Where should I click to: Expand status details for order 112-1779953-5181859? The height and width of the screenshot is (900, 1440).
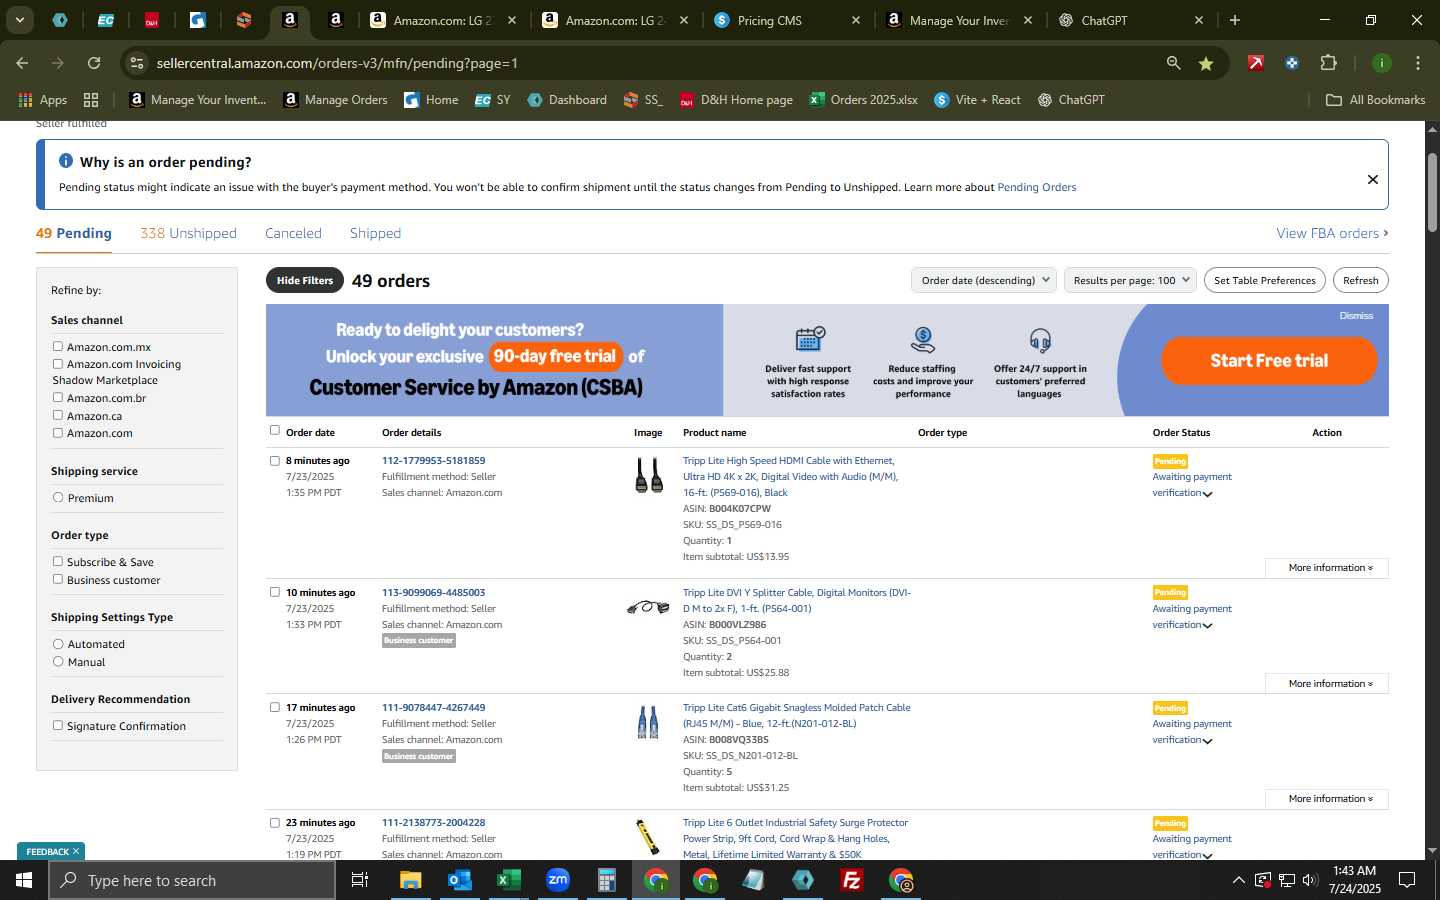click(x=1207, y=494)
